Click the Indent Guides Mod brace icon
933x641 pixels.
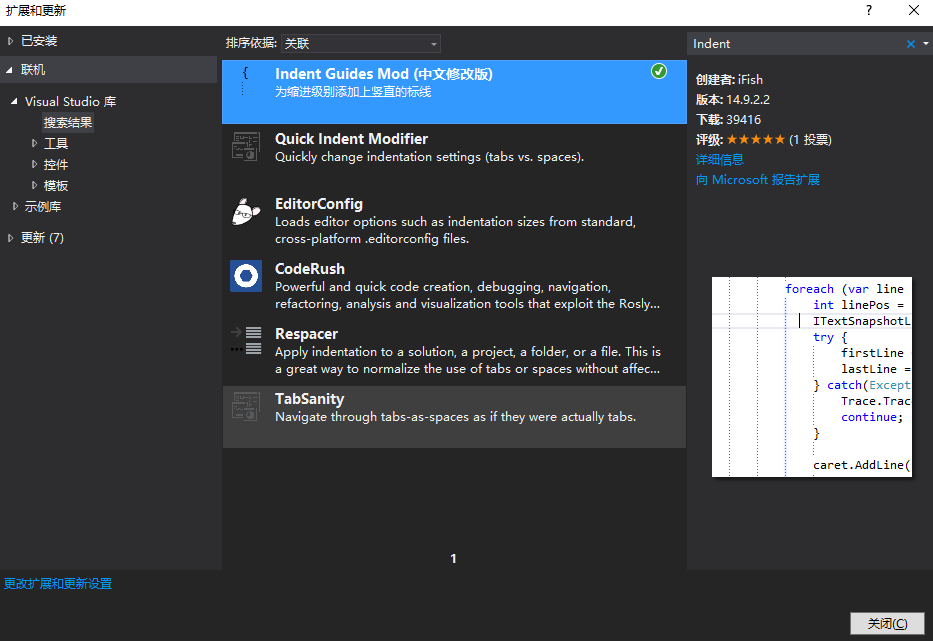pyautogui.click(x=245, y=80)
